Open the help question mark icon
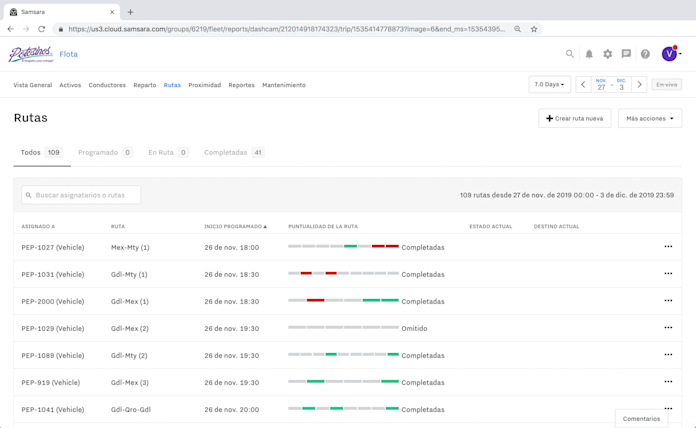This screenshot has height=428, width=696. (x=645, y=54)
